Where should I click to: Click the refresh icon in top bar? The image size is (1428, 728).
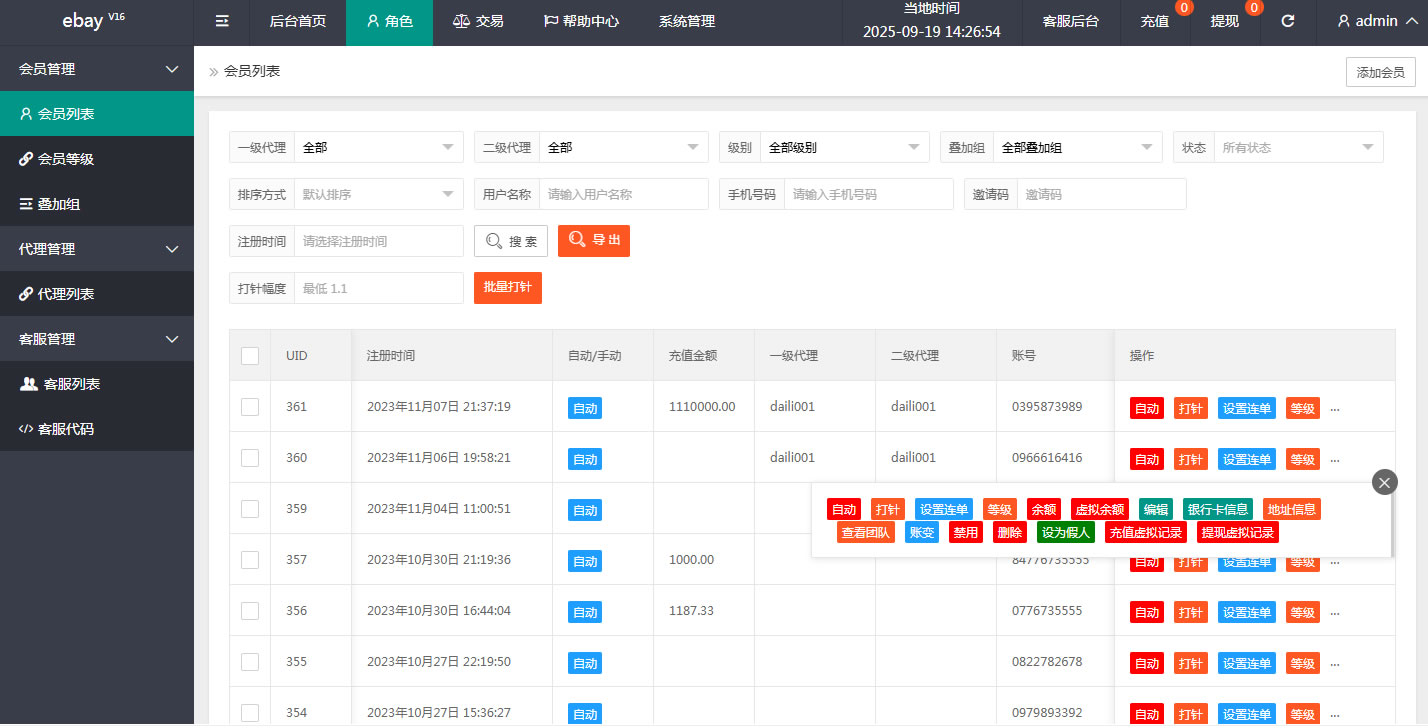click(1288, 21)
